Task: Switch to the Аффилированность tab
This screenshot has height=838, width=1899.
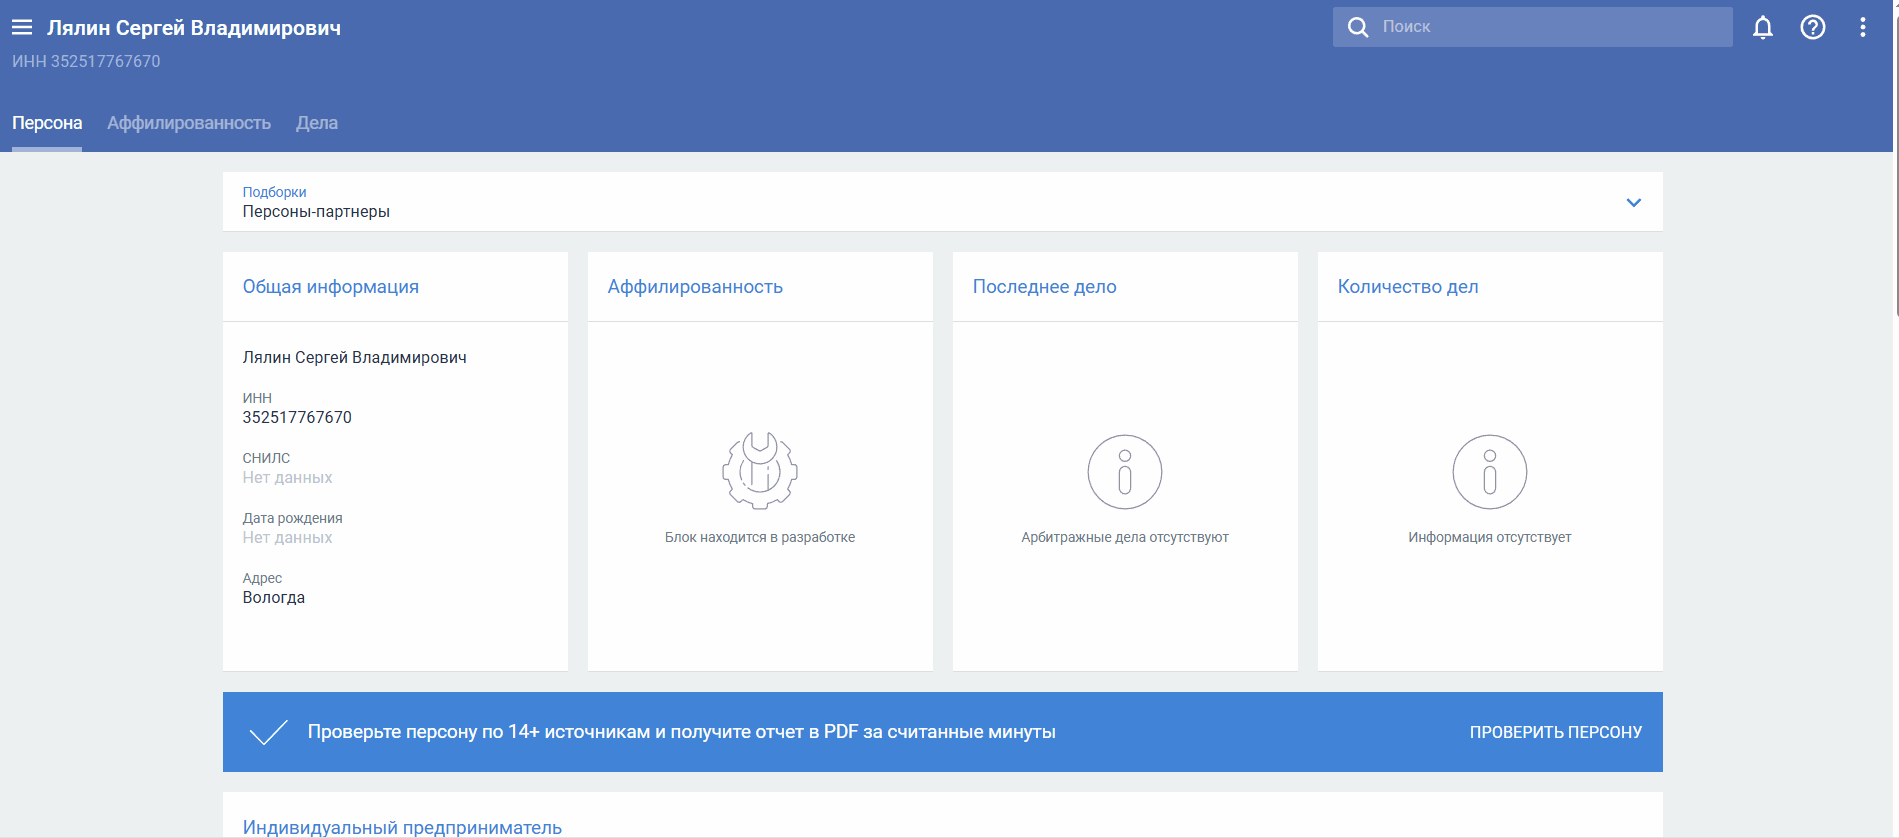Action: pyautogui.click(x=189, y=123)
